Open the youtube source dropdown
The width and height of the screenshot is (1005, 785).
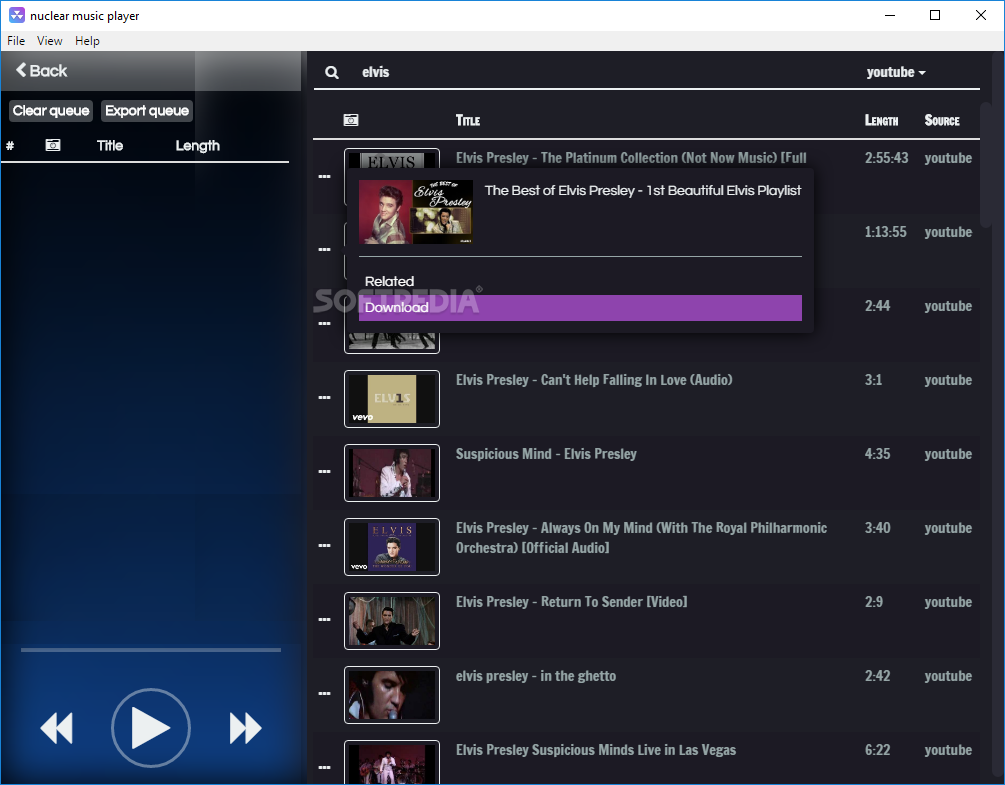pos(895,72)
